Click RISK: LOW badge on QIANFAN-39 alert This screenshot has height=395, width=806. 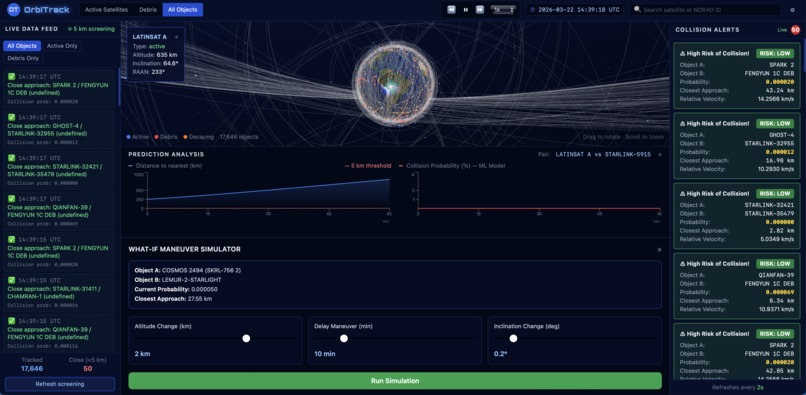775,264
